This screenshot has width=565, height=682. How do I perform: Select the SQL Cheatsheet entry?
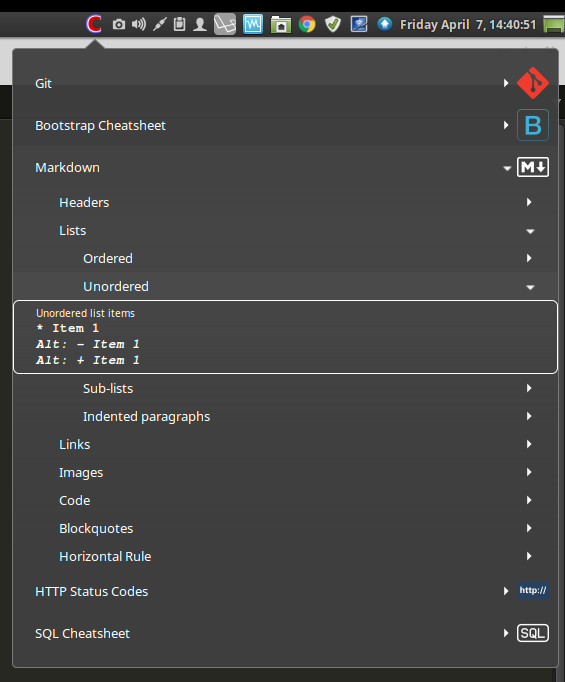coord(285,633)
